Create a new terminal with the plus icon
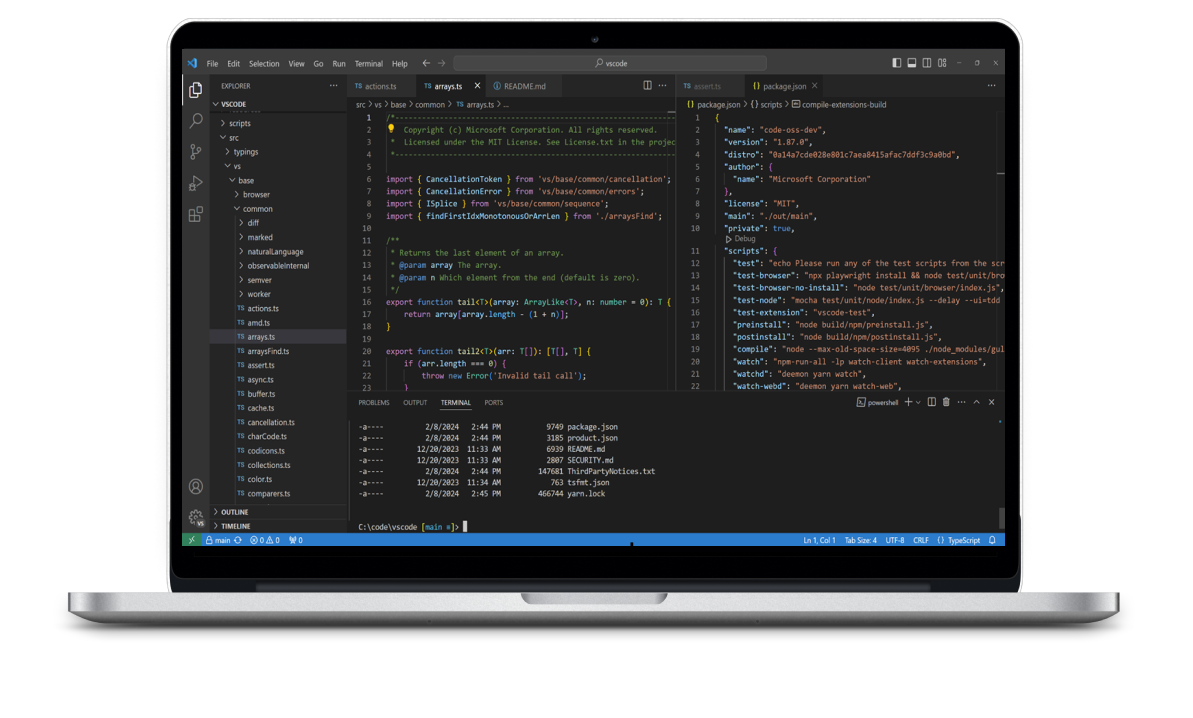This screenshot has height=718, width=1193. [x=908, y=402]
